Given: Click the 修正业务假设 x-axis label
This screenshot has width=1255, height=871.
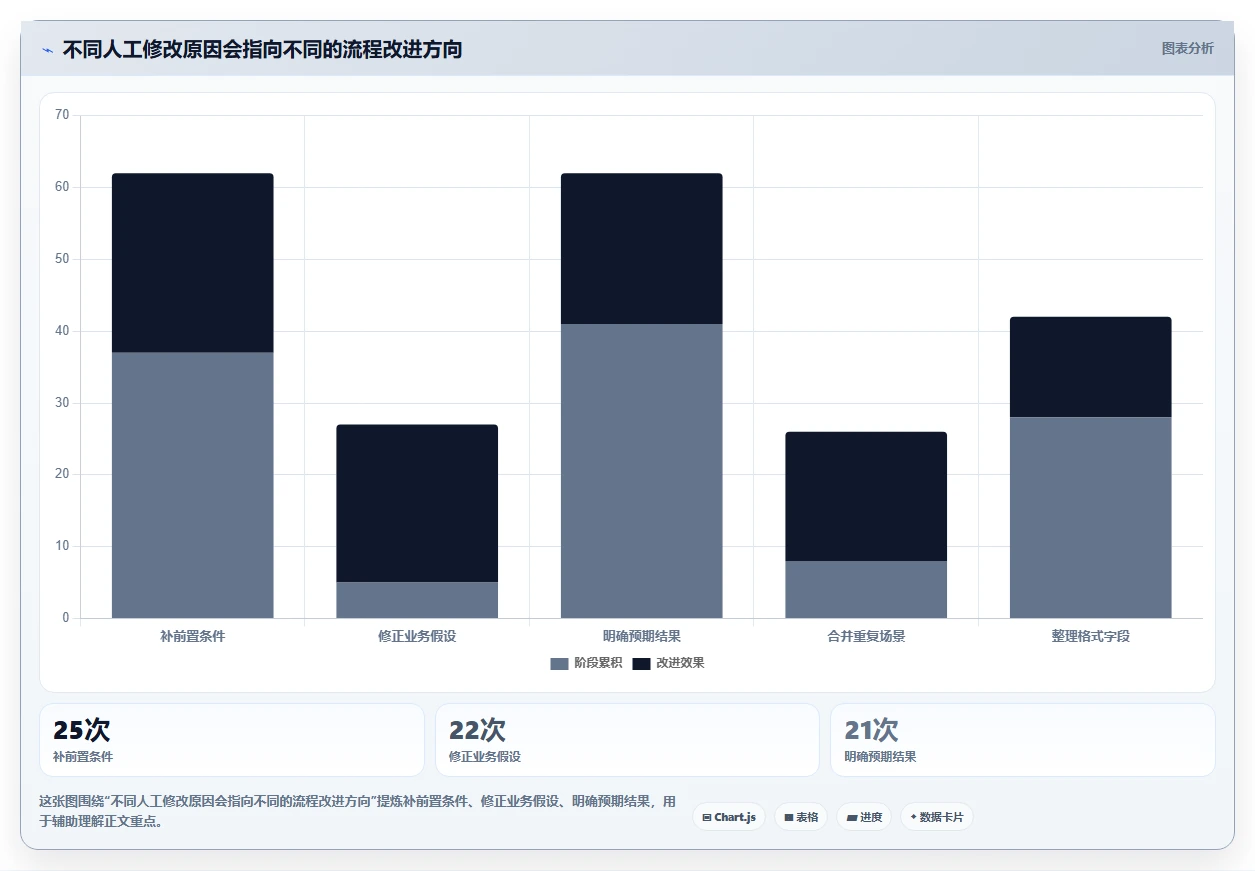Looking at the screenshot, I should 417,636.
